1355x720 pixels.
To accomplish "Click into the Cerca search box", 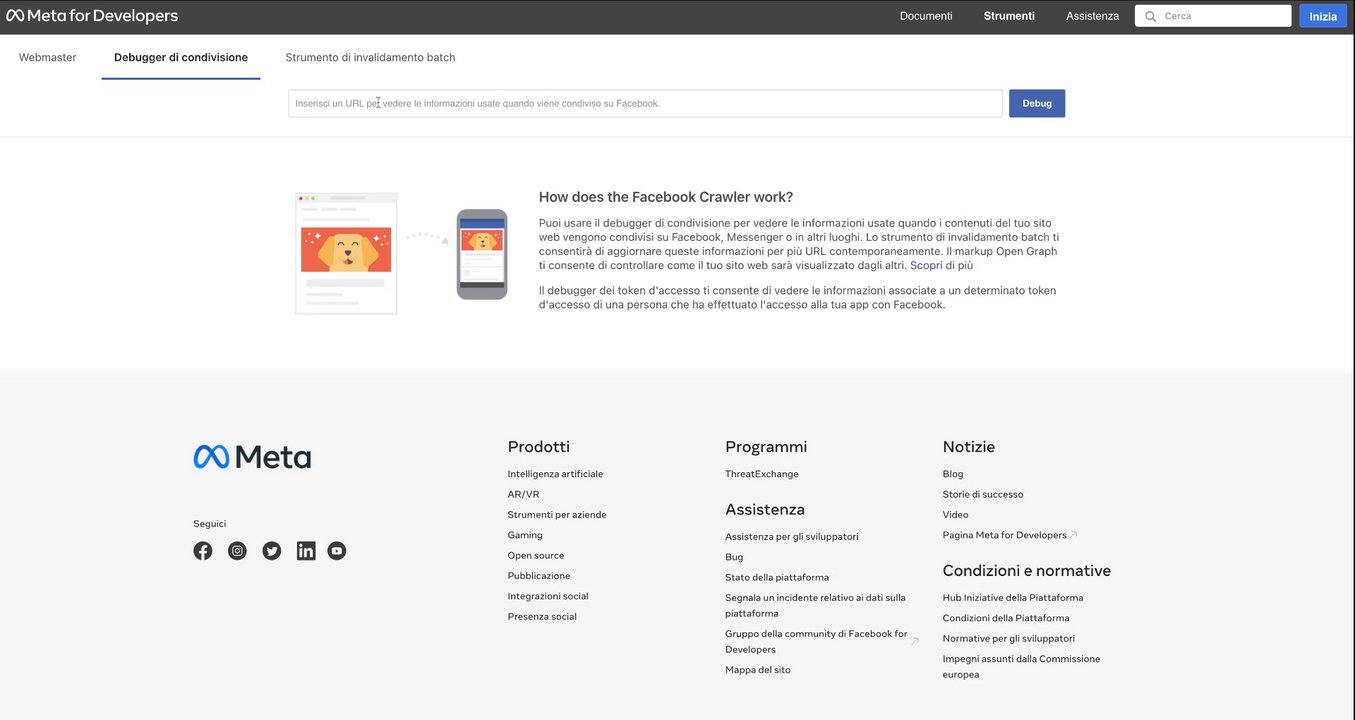I will (1224, 16).
